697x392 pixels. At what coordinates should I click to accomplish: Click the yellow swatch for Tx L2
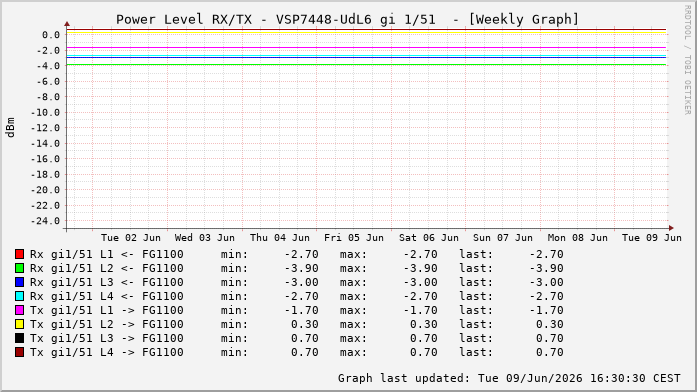pos(19,324)
